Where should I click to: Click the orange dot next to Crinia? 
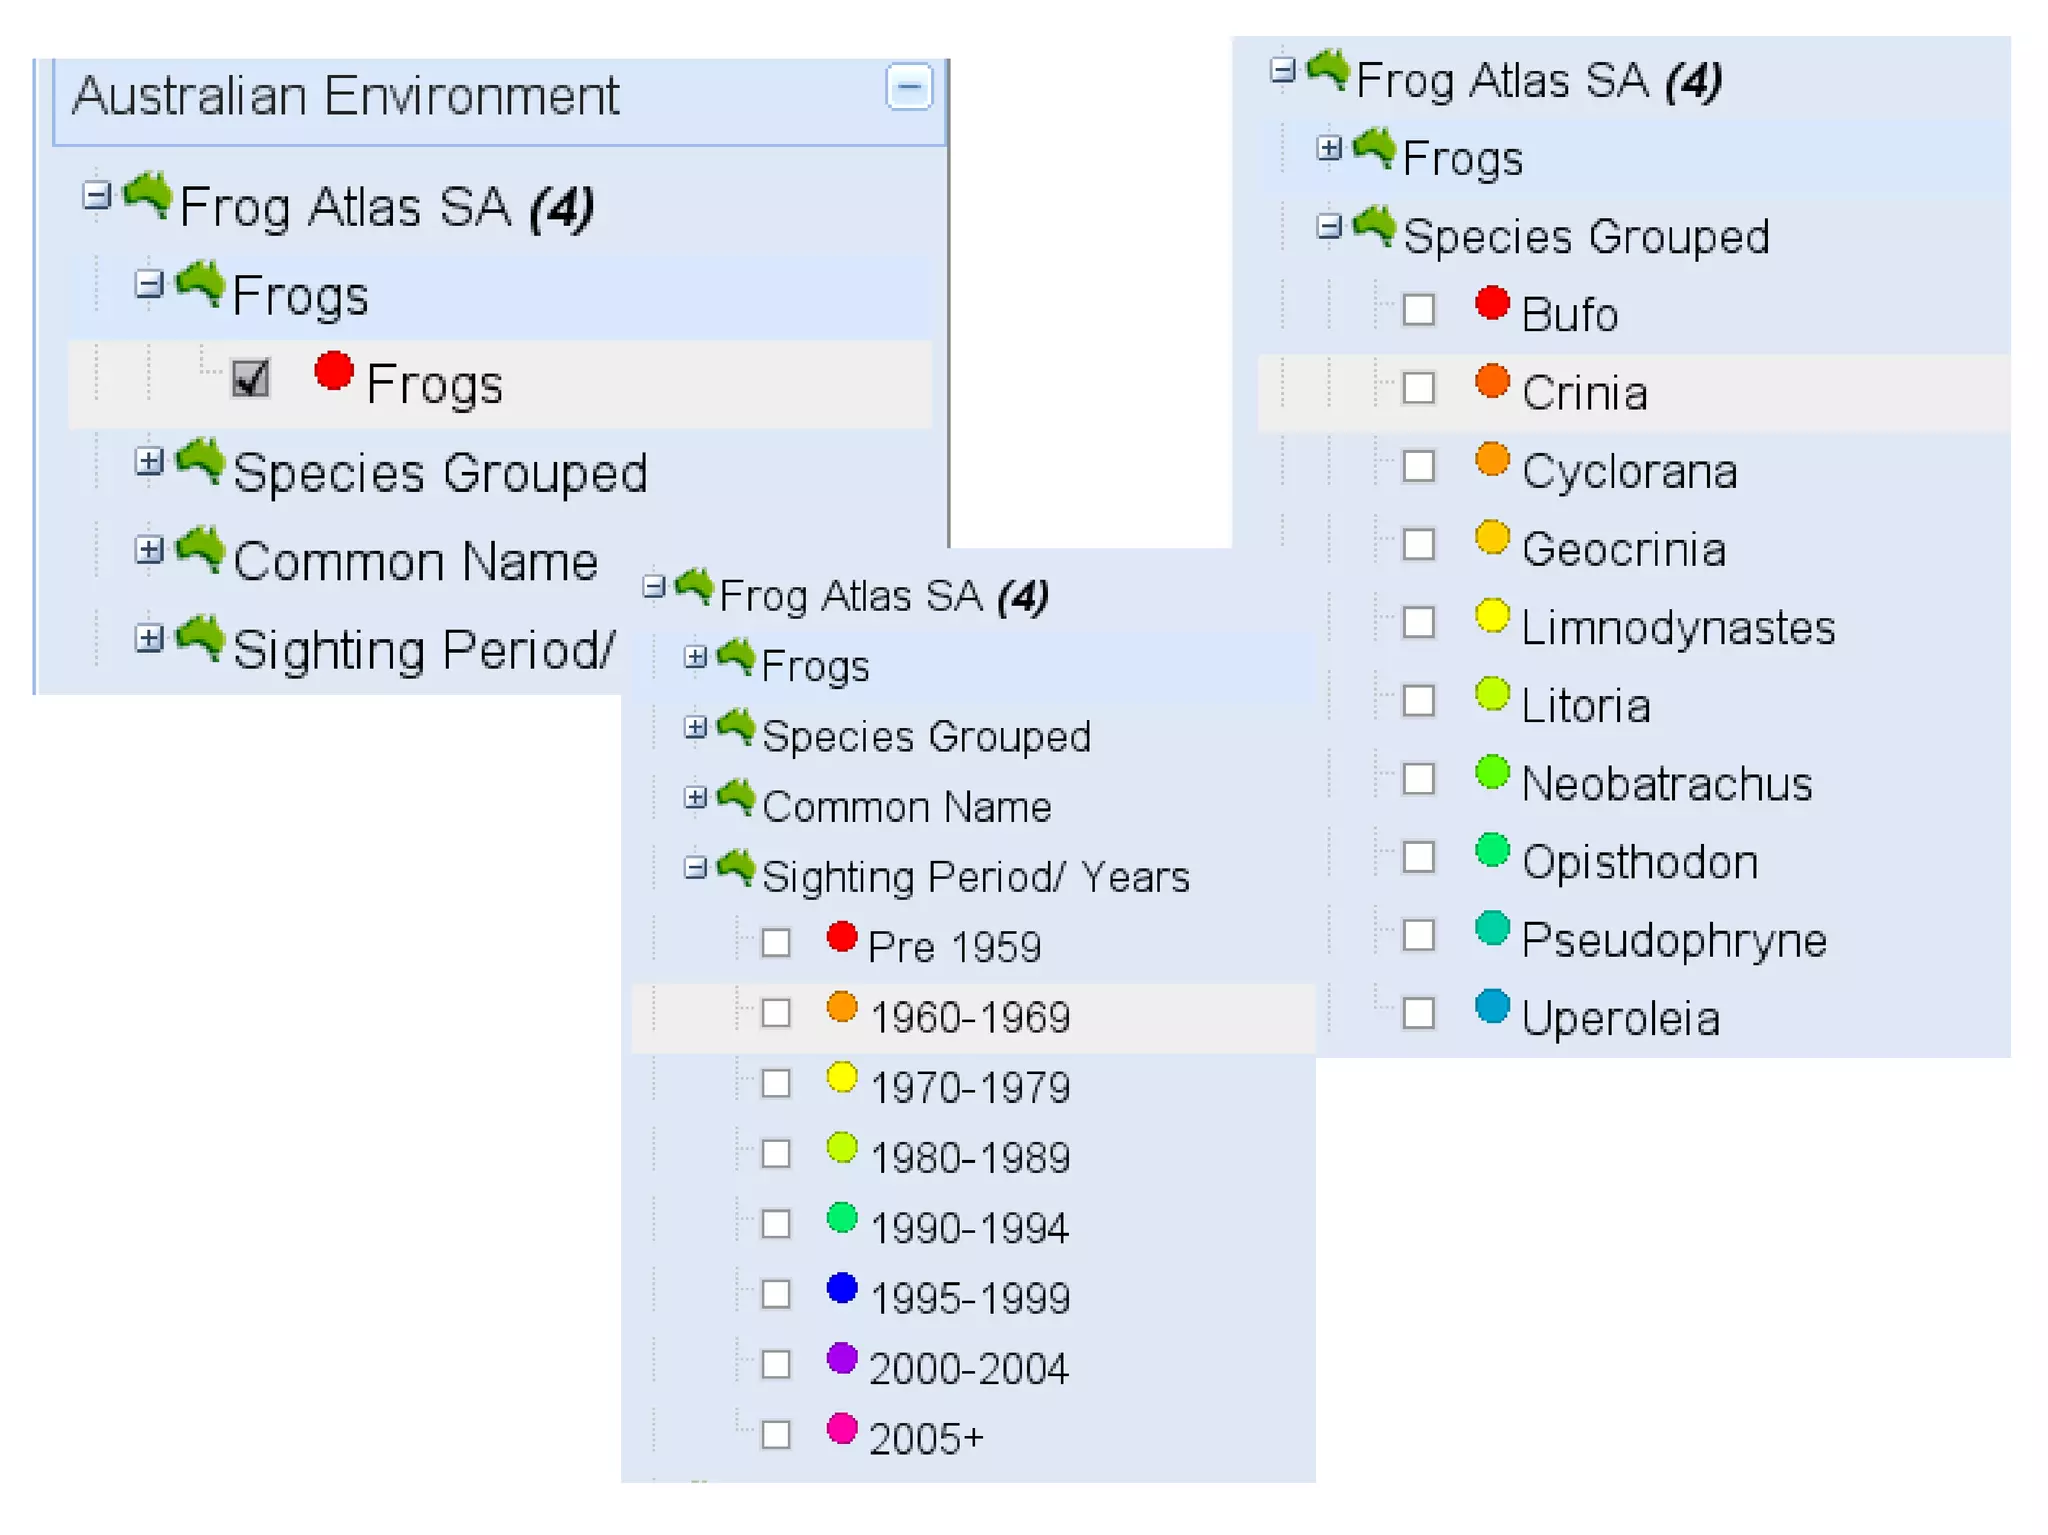click(1492, 381)
